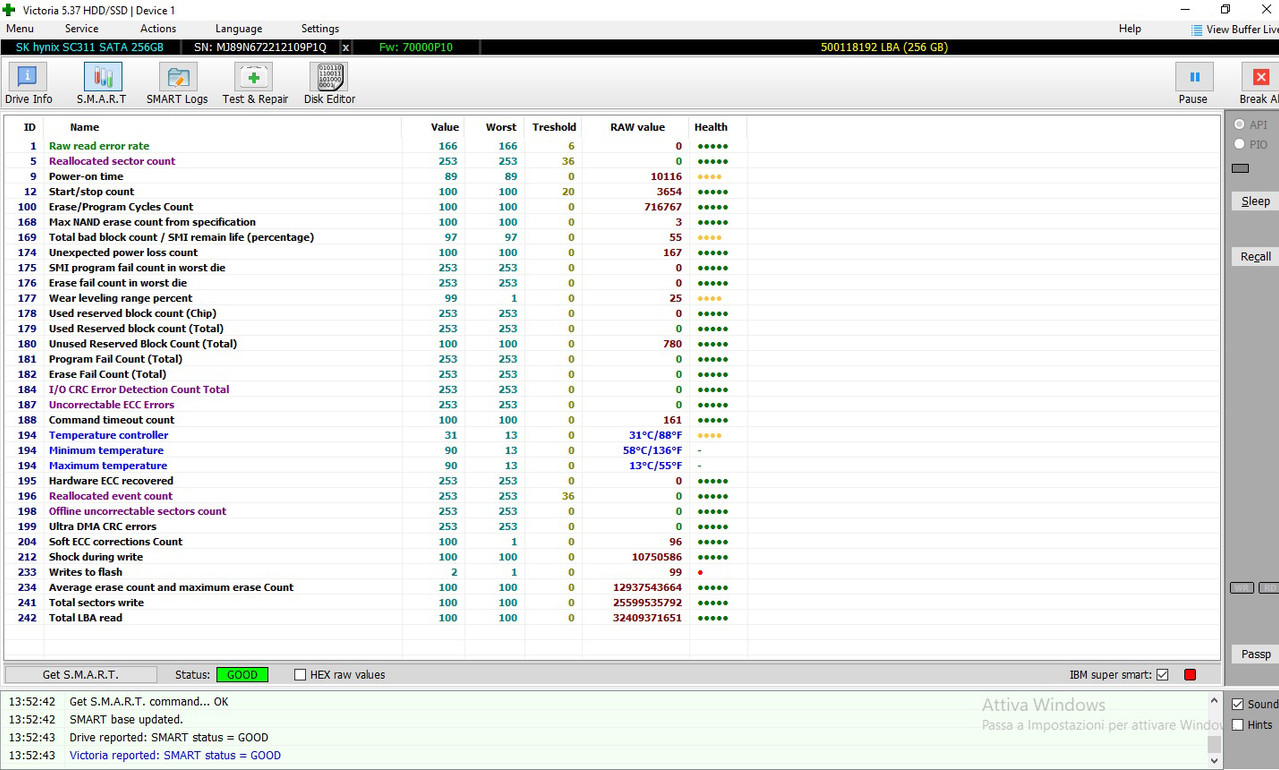Open the Drive Info panel
Viewport: 1279px width, 770px height.
(28, 84)
